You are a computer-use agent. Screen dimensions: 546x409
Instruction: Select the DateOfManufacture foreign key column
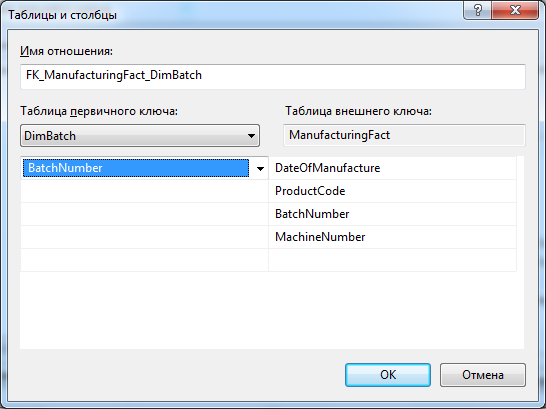click(x=392, y=168)
